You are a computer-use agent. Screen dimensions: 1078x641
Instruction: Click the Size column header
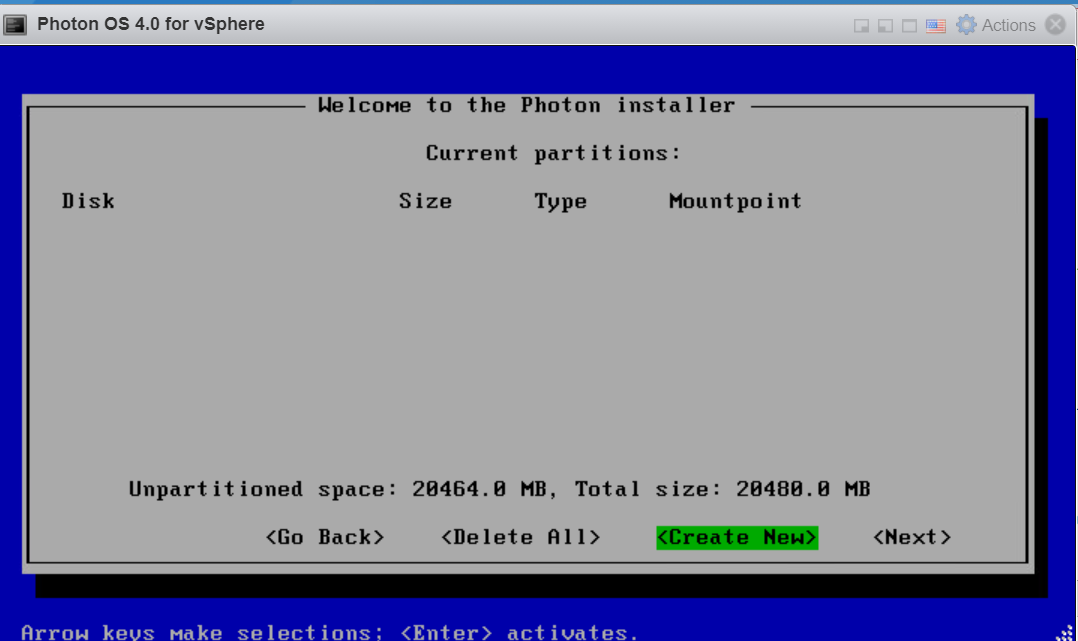pyautogui.click(x=425, y=201)
